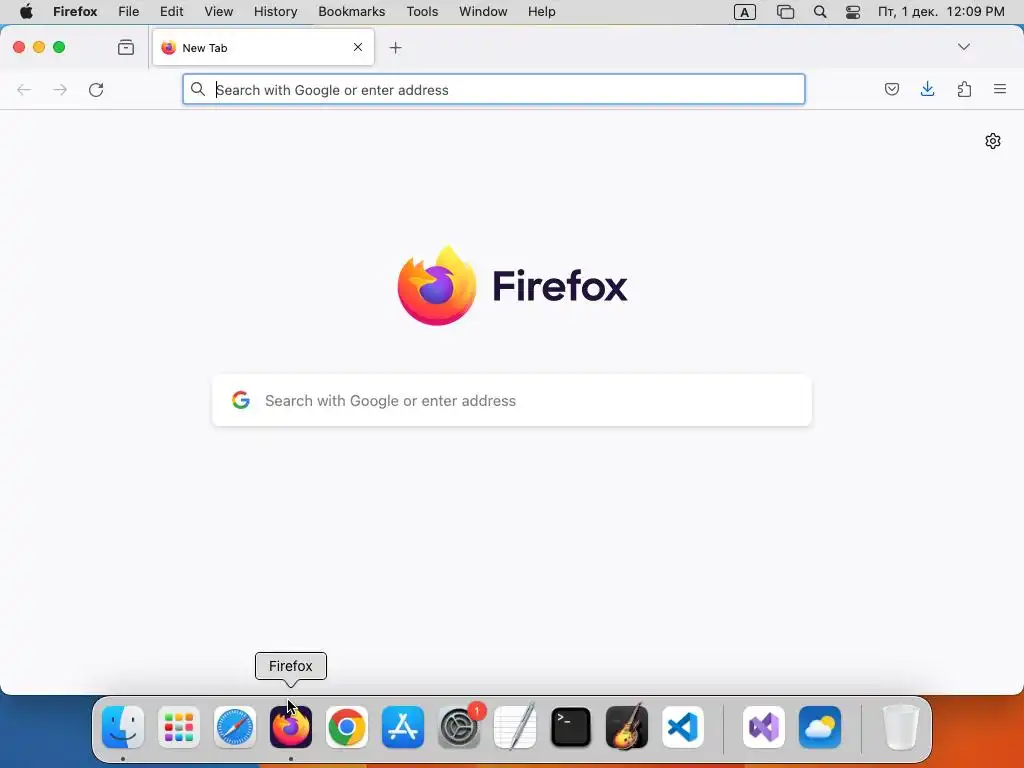Focus the address bar search field

pyautogui.click(x=494, y=89)
